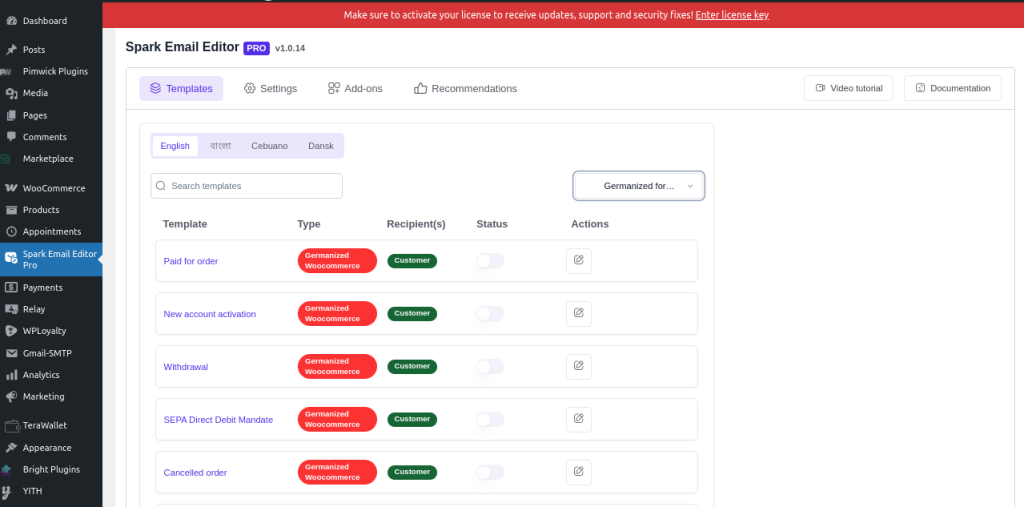The image size is (1024, 507).
Task: Open the SEPA Direct Debit Mandate link
Action: [218, 419]
